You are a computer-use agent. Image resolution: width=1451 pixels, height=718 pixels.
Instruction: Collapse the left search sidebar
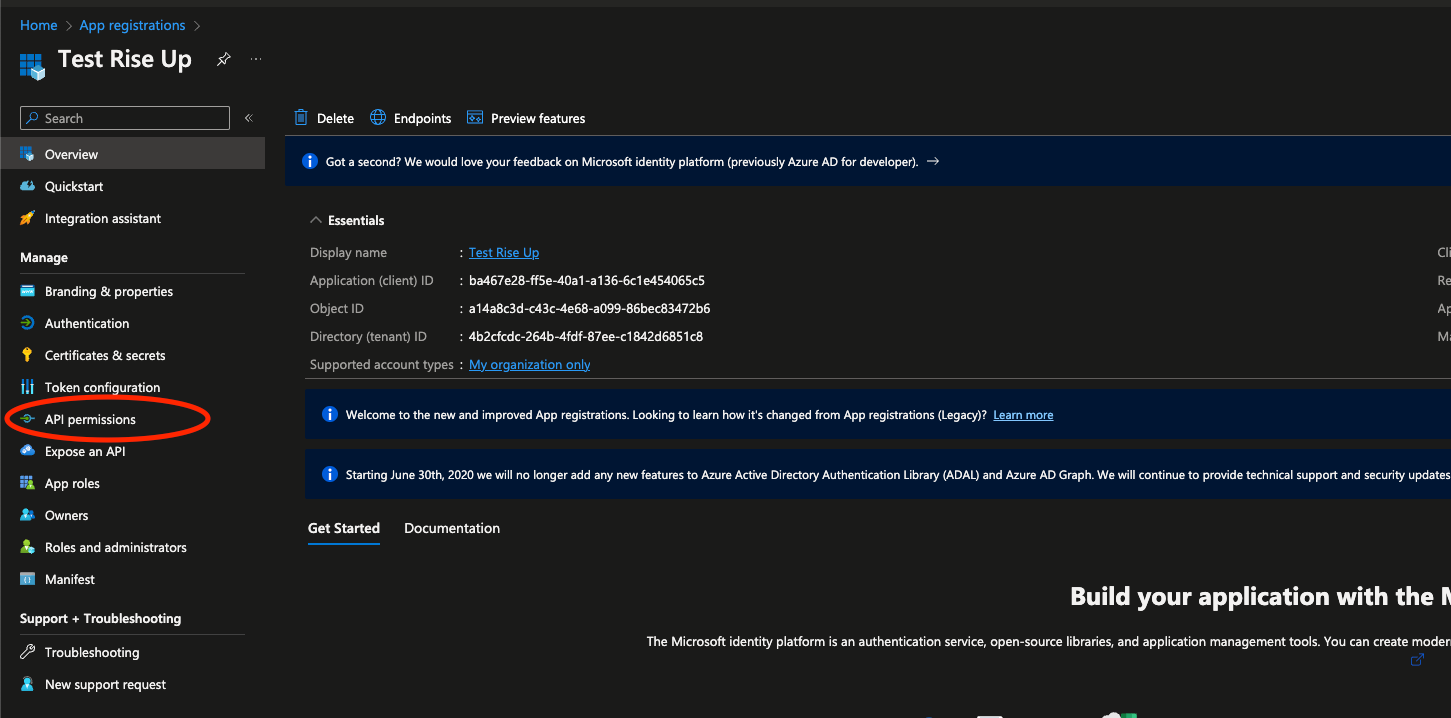click(248, 117)
